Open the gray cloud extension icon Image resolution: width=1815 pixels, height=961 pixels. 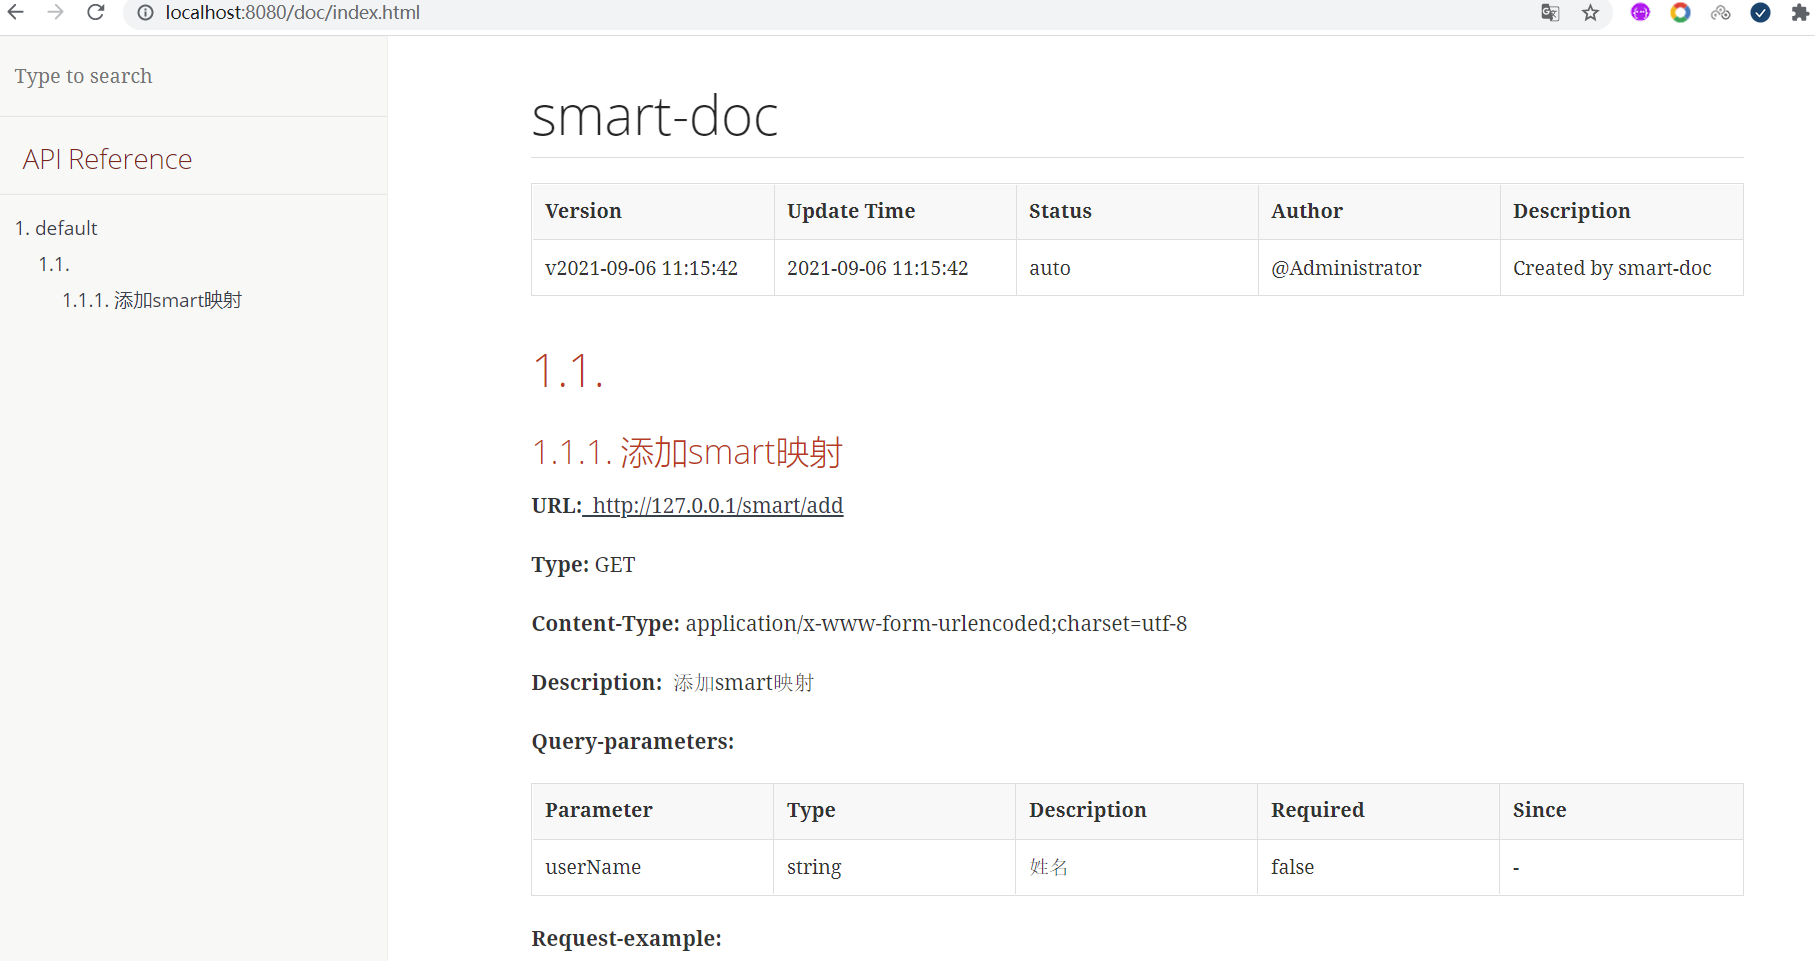pos(1721,13)
